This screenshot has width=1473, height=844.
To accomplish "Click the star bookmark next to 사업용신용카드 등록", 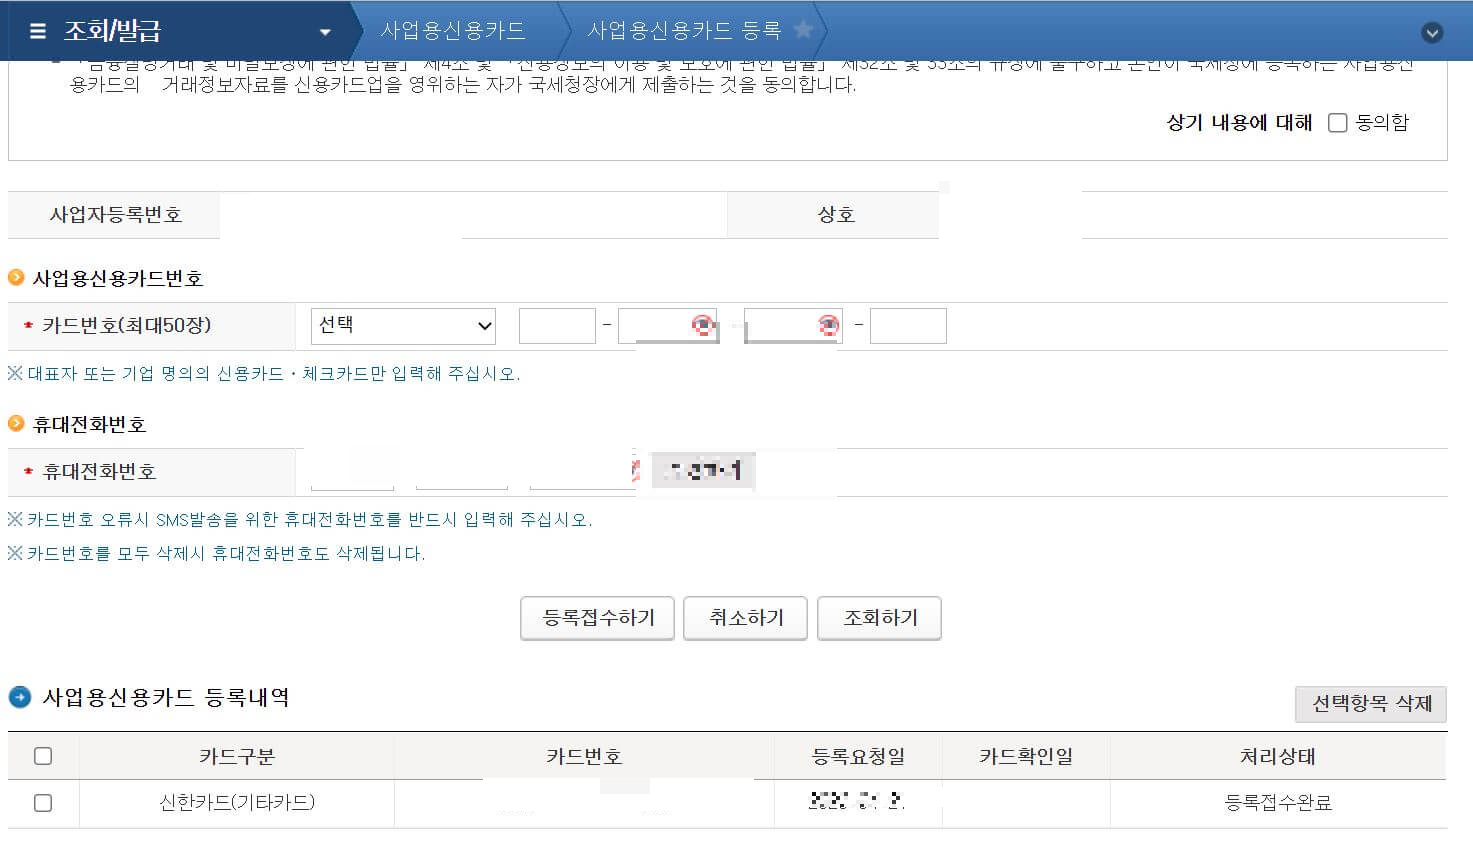I will 803,30.
